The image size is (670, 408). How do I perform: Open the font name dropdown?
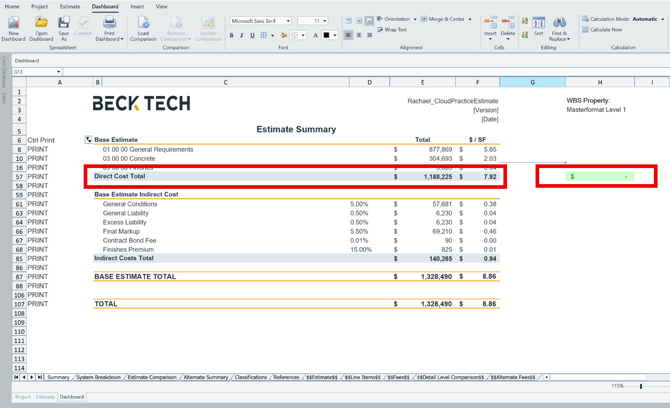coord(288,20)
